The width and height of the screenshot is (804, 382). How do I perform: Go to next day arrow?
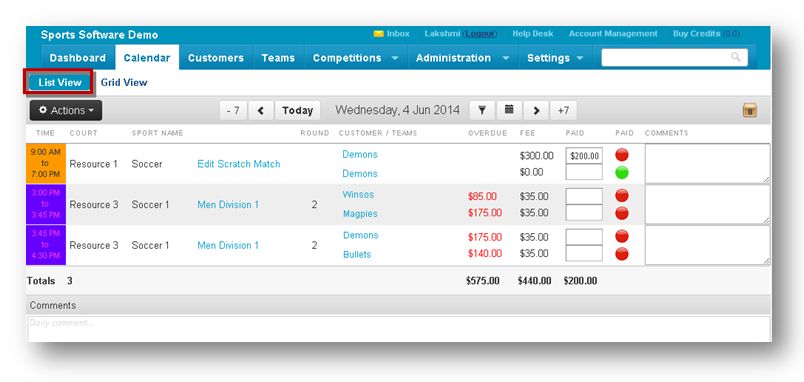[x=536, y=110]
